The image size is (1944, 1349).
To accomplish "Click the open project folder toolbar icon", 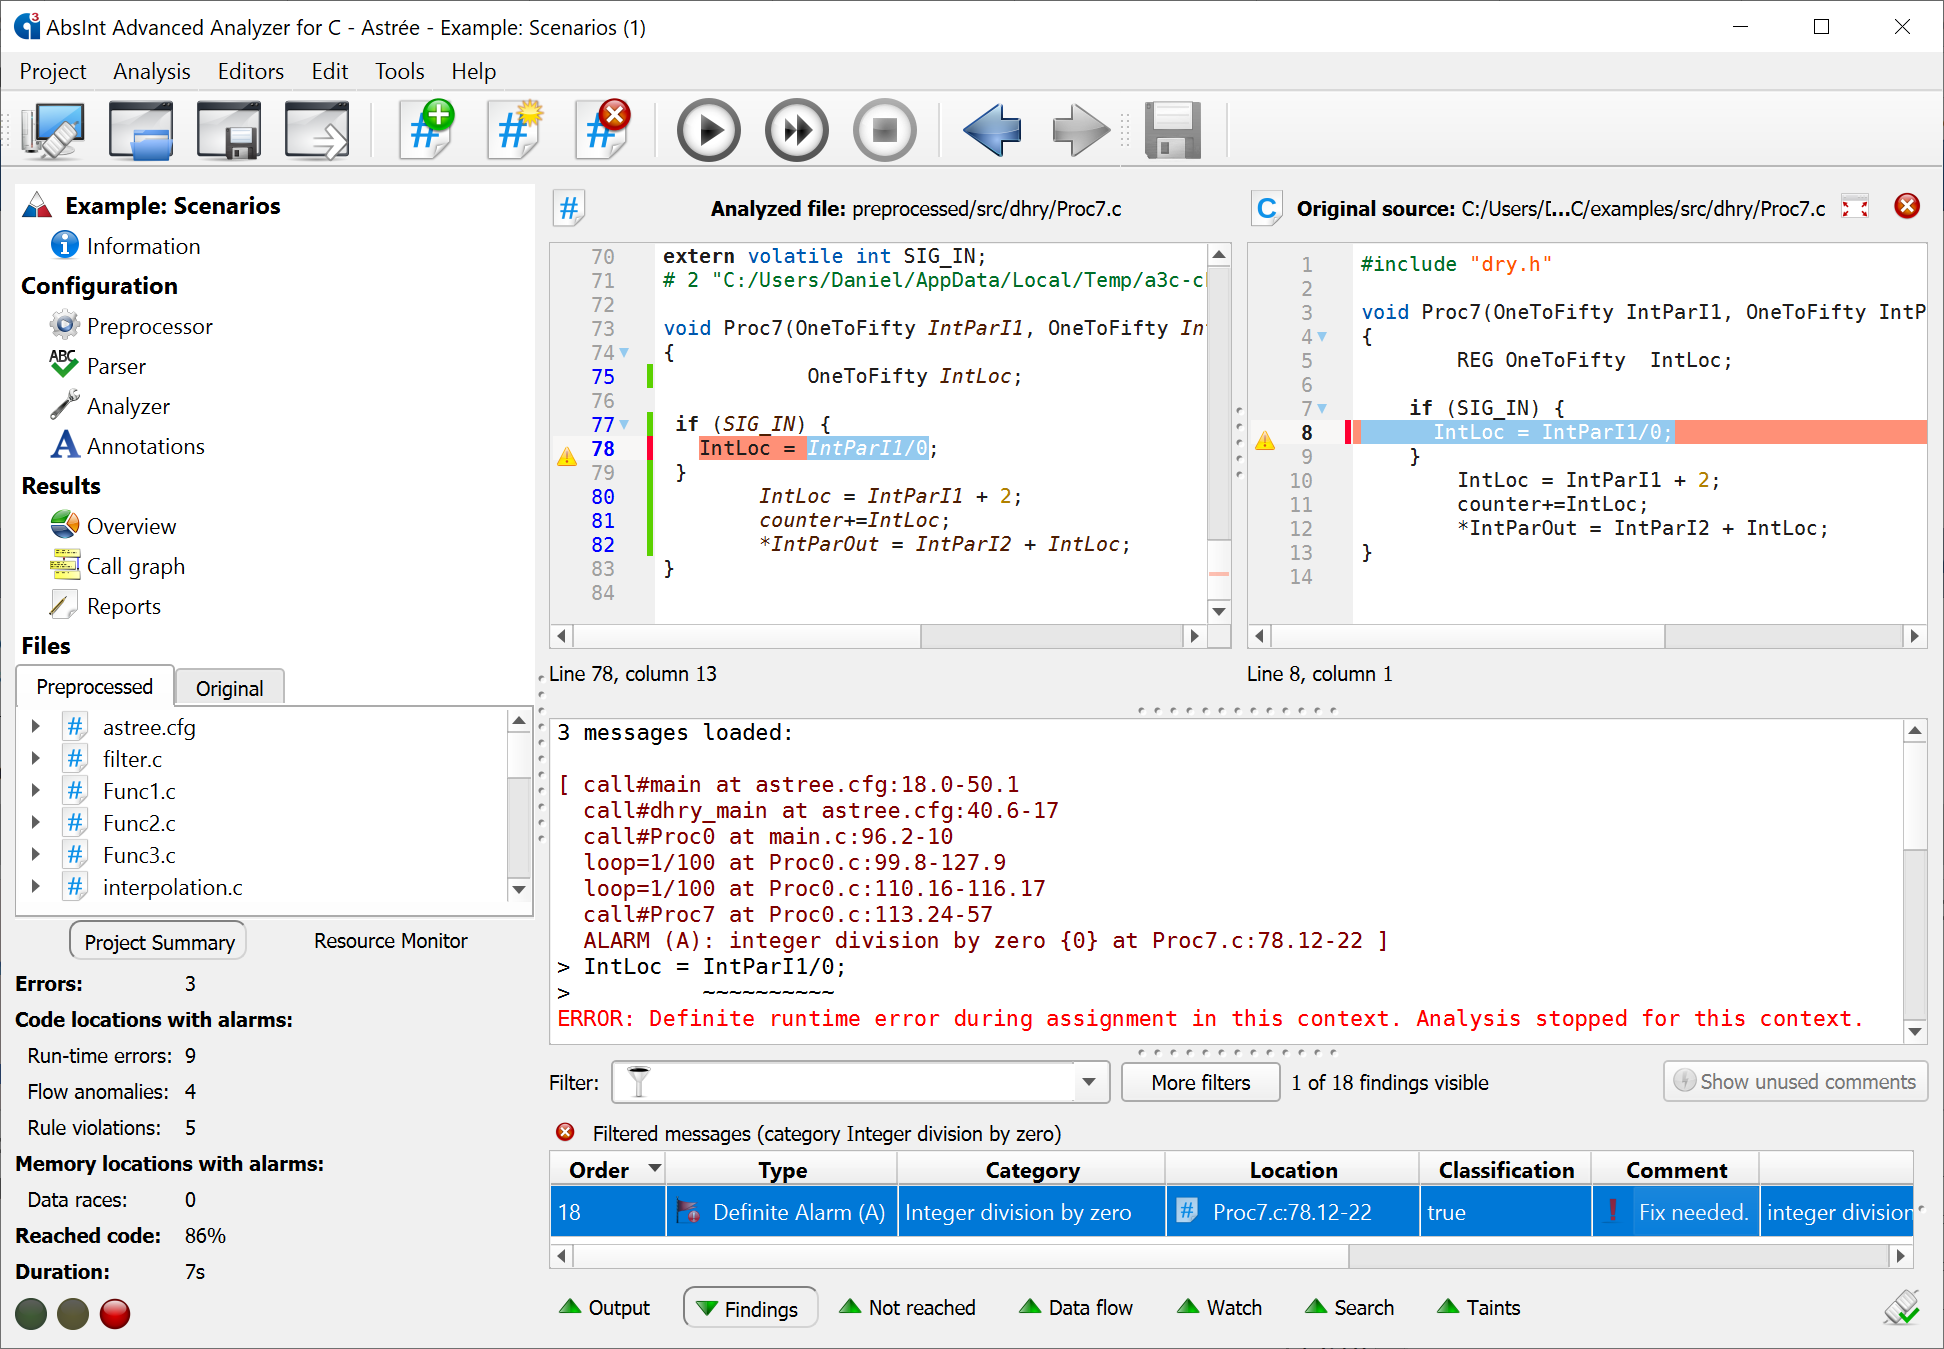I will (x=141, y=130).
